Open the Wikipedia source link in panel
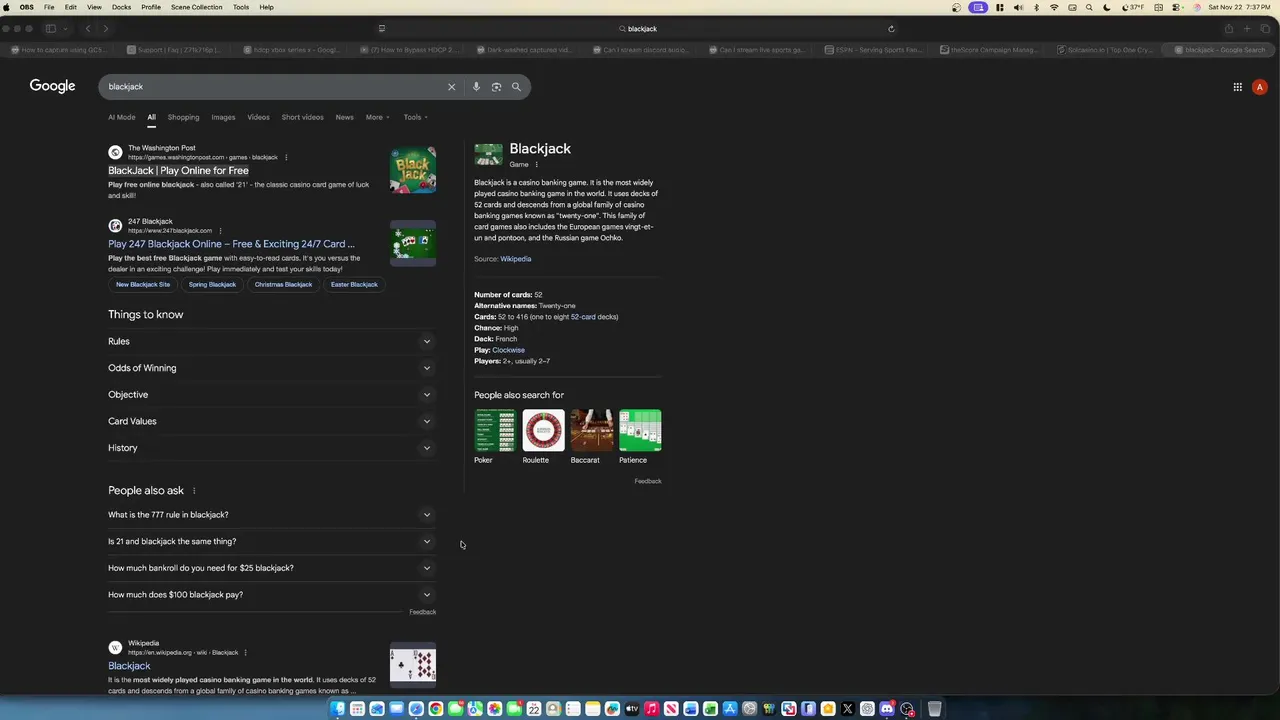 (516, 259)
